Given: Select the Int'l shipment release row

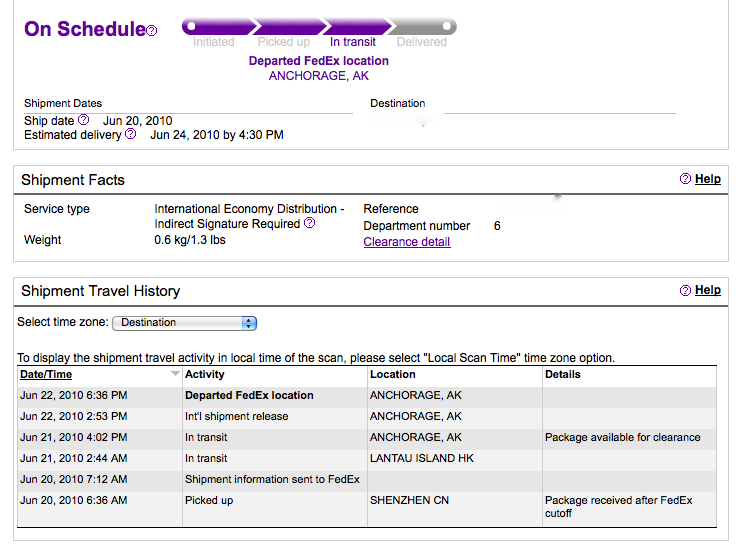Looking at the screenshot, I should (367, 416).
